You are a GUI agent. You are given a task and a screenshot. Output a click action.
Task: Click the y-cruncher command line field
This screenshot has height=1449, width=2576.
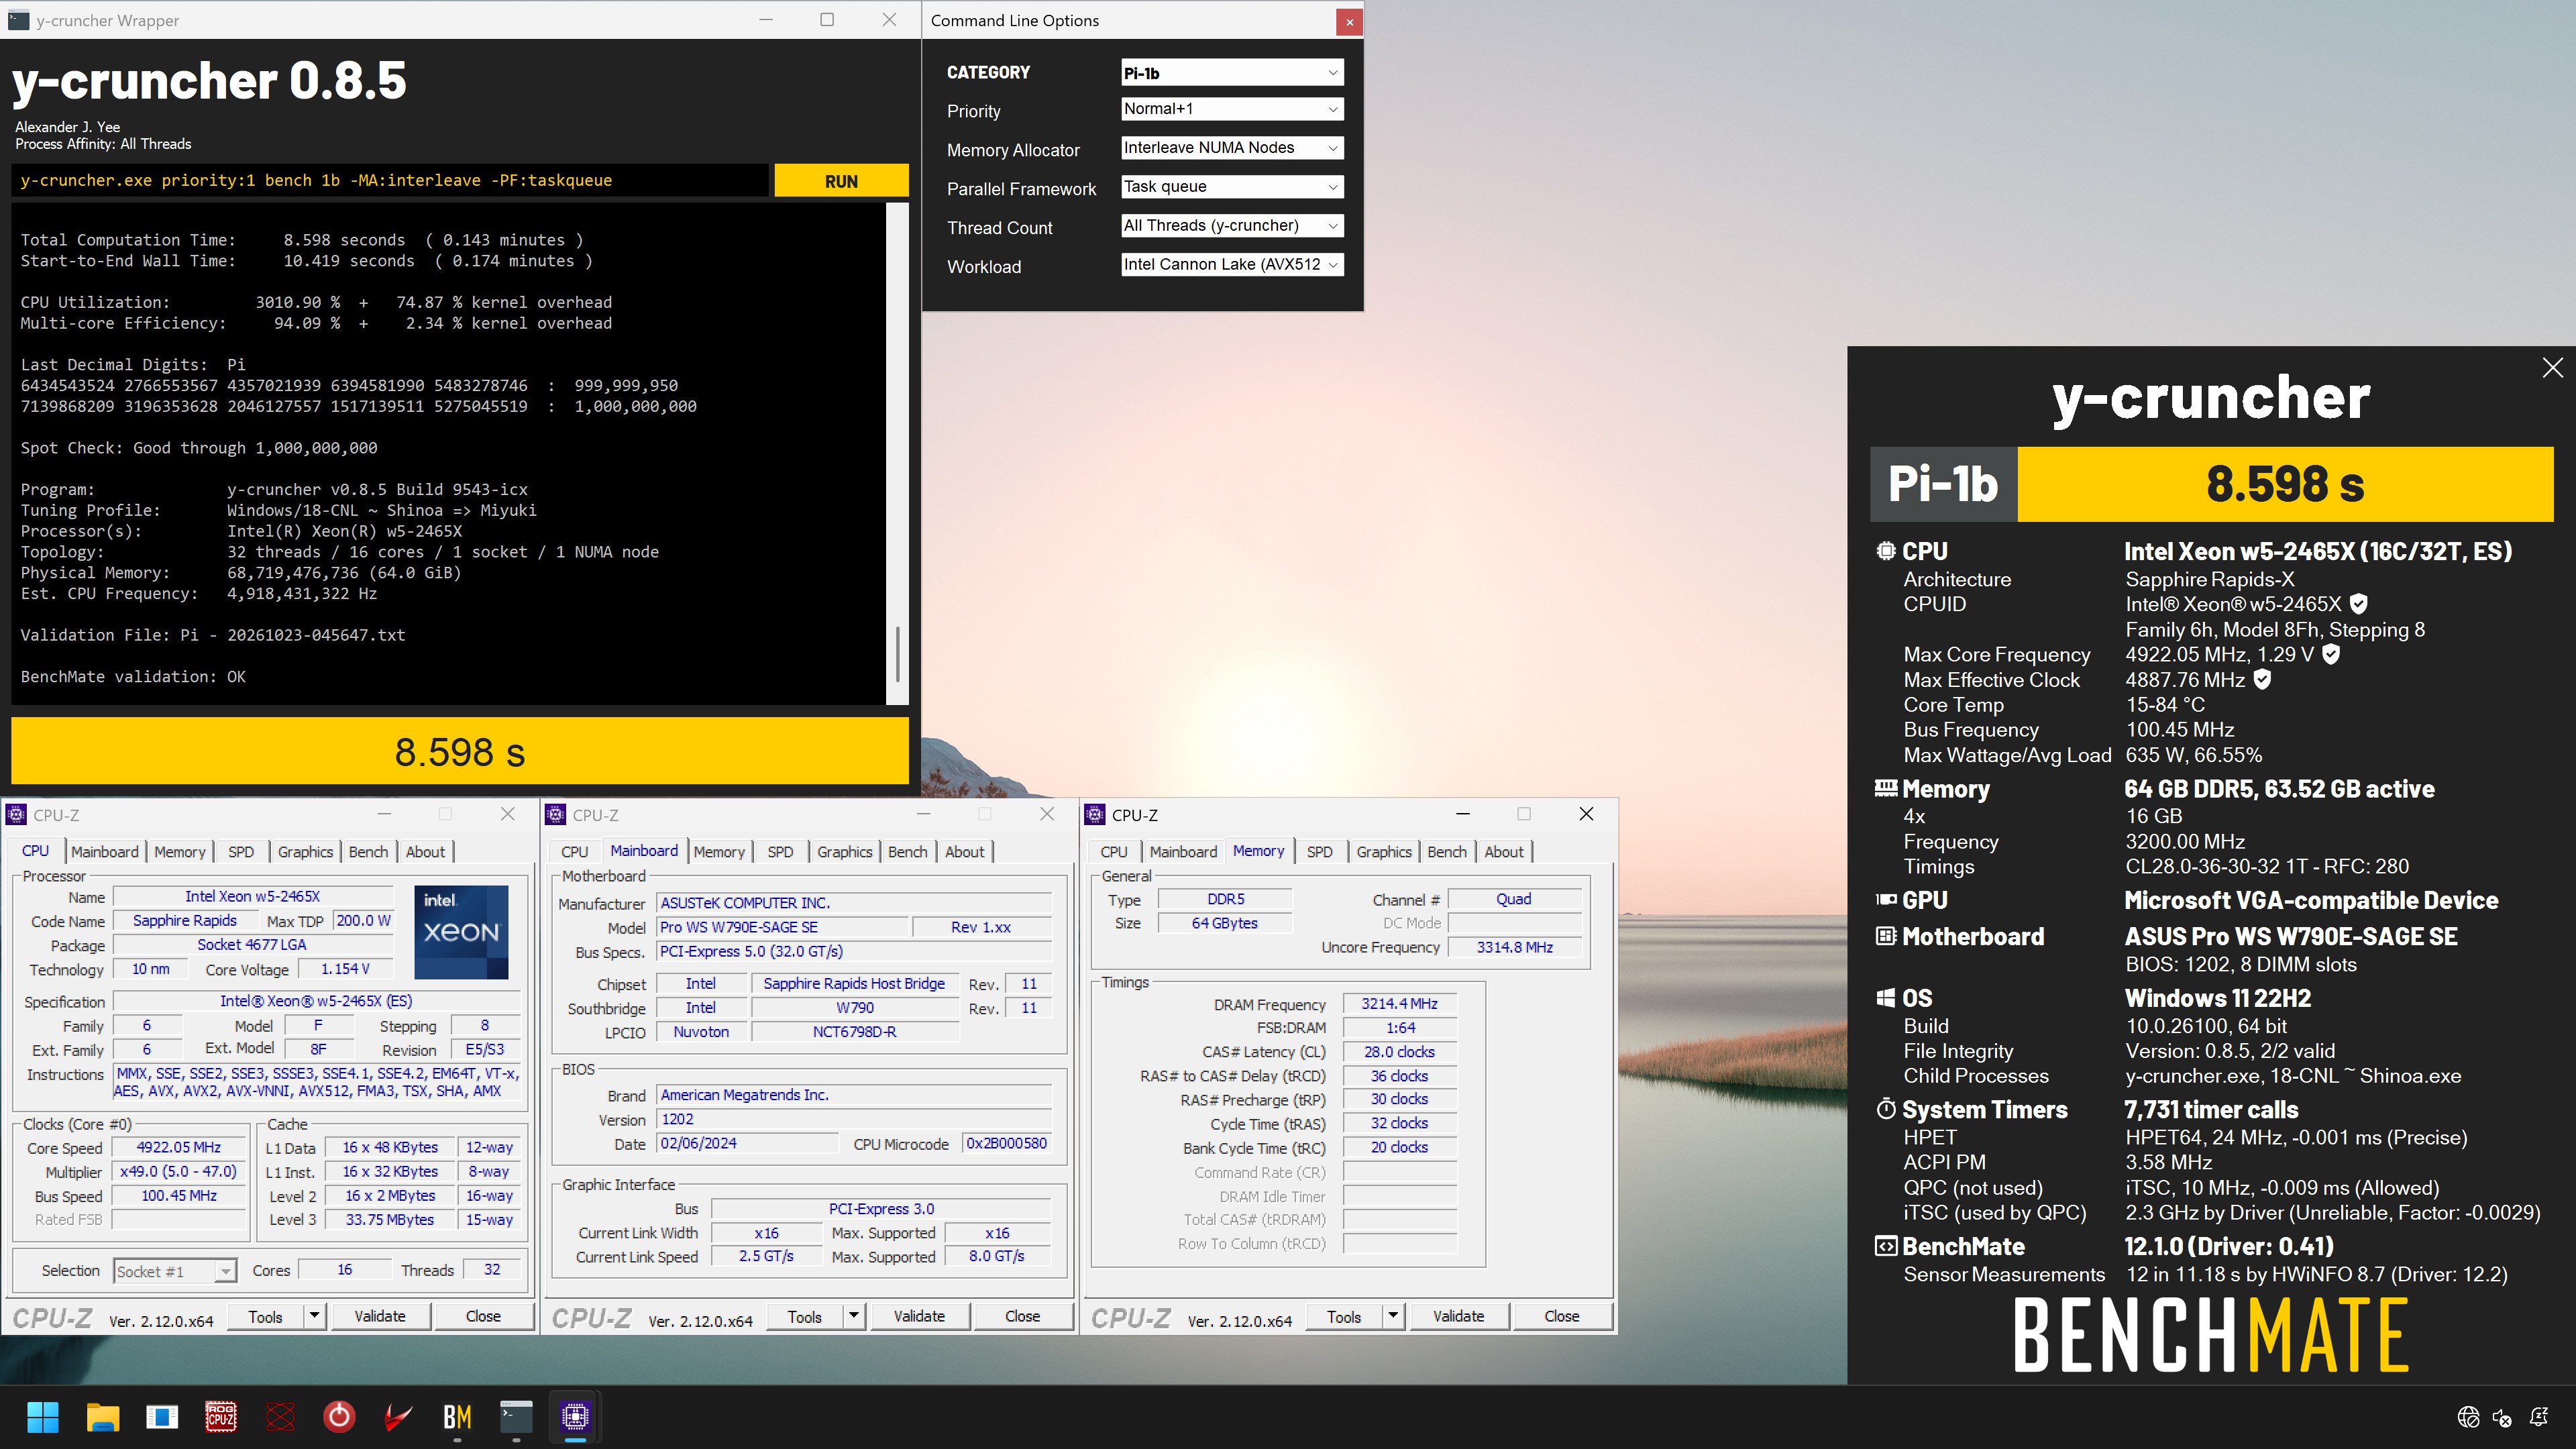(x=390, y=181)
